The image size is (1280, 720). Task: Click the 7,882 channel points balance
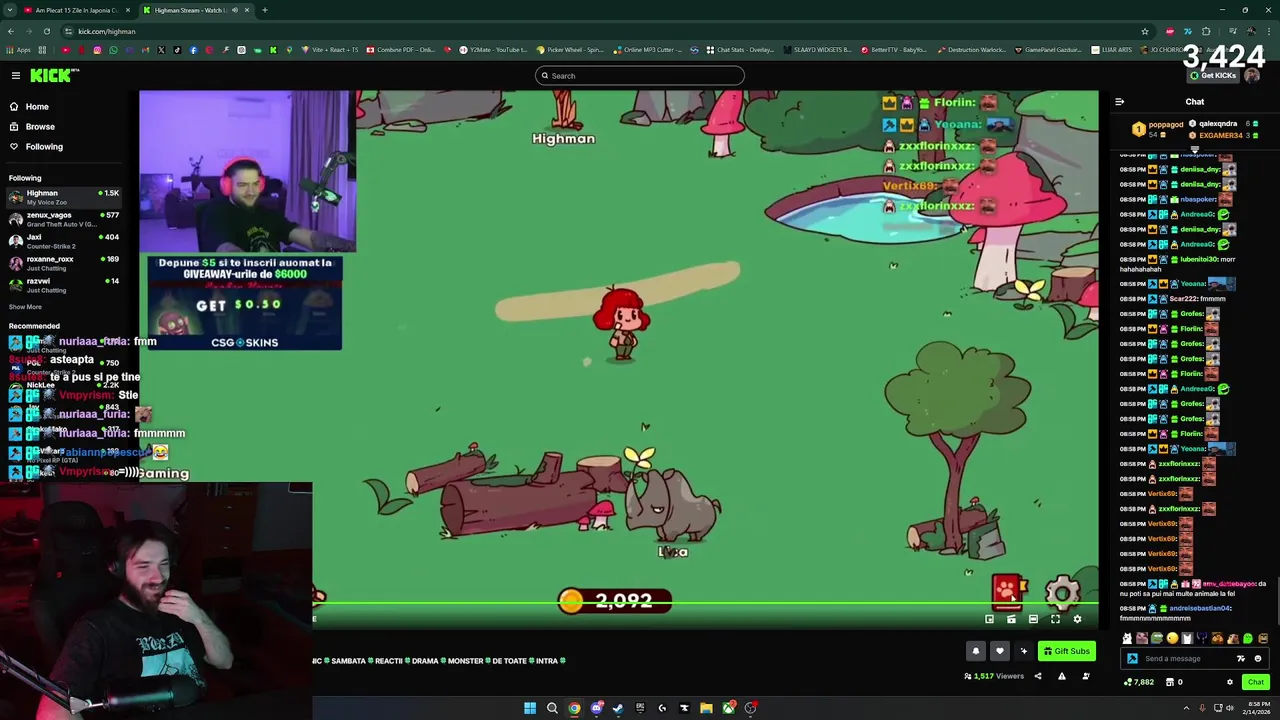pyautogui.click(x=1139, y=683)
